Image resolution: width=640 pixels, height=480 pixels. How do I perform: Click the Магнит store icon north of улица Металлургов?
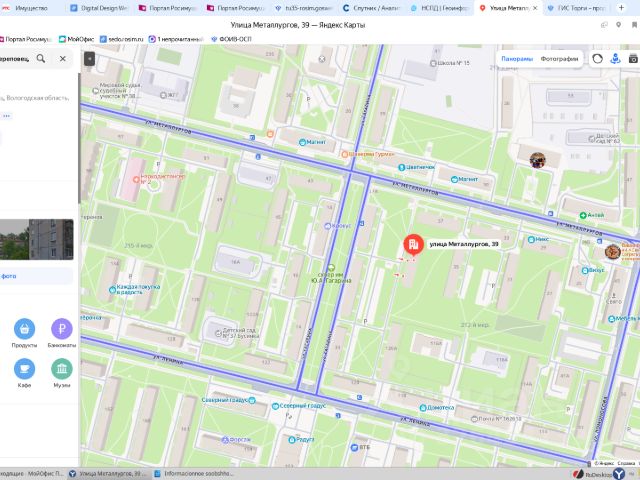[302, 142]
